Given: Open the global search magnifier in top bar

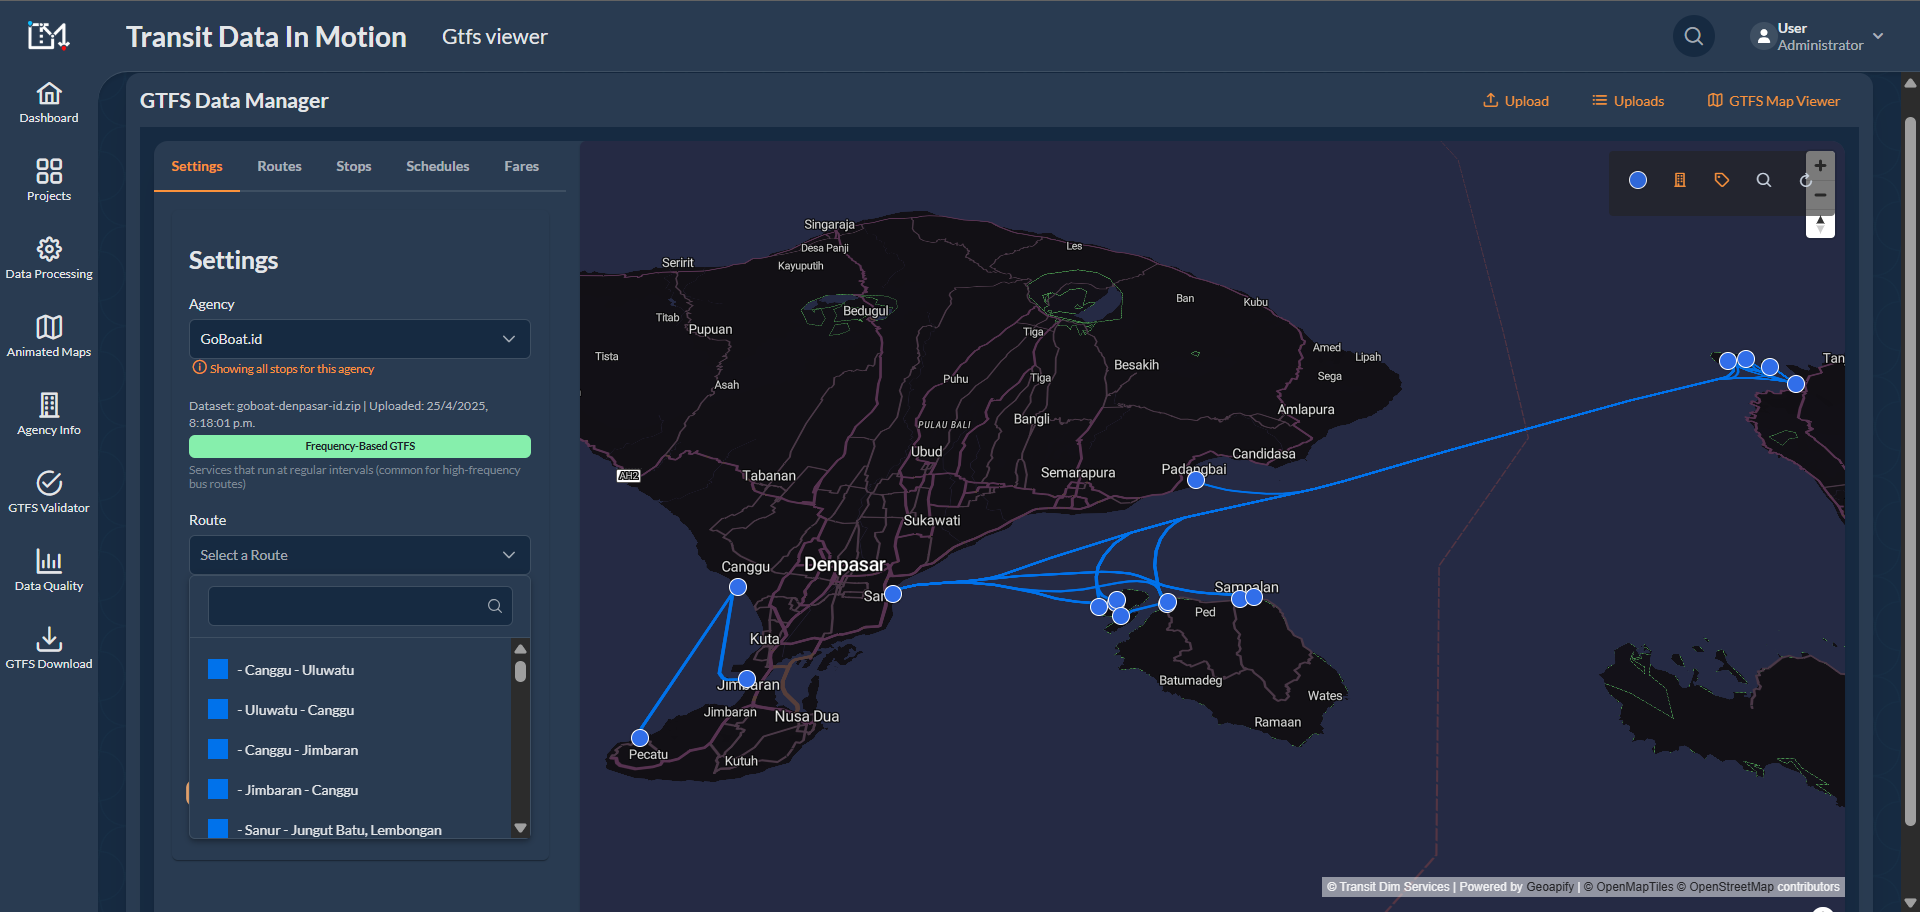Looking at the screenshot, I should [x=1694, y=36].
